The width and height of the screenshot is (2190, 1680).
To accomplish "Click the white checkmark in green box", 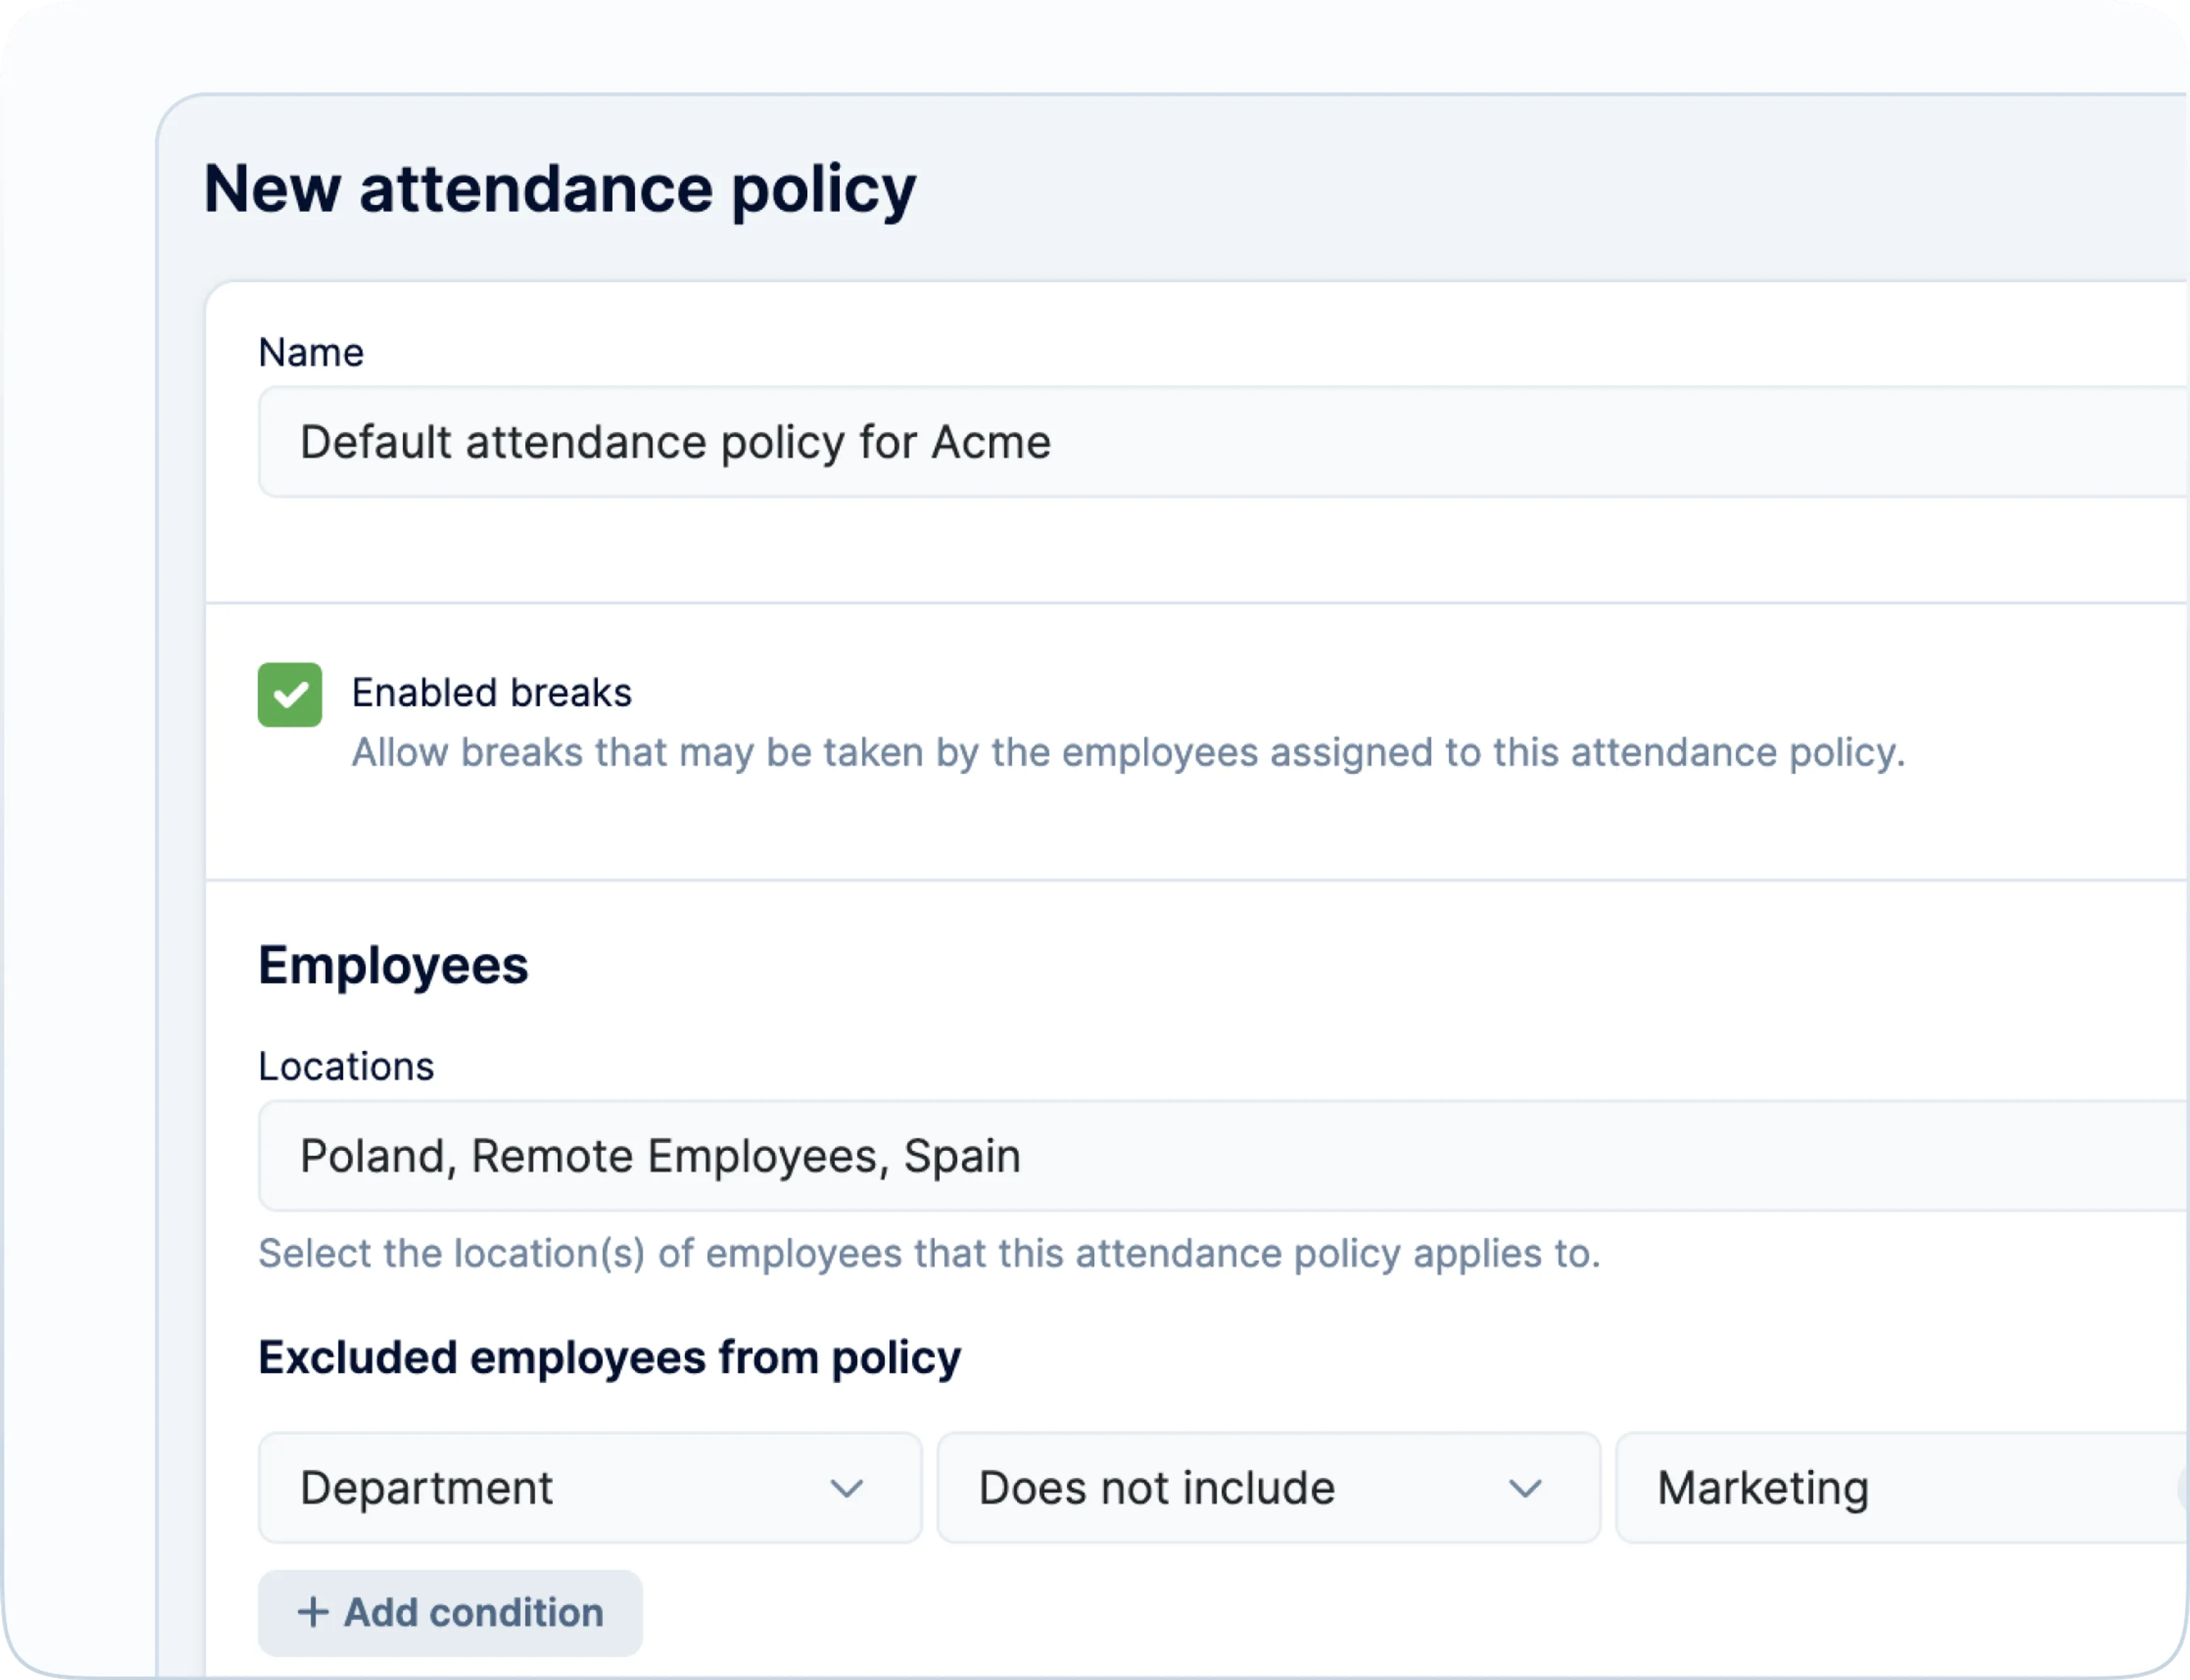I will pyautogui.click(x=290, y=695).
